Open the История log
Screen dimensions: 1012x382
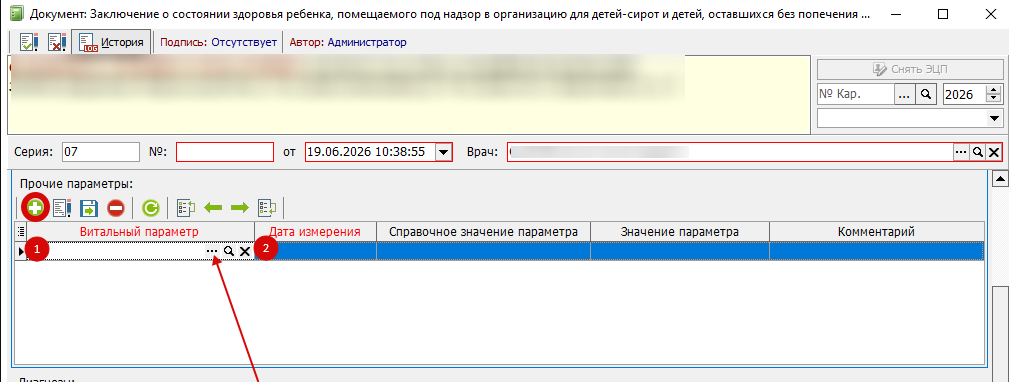(x=111, y=43)
